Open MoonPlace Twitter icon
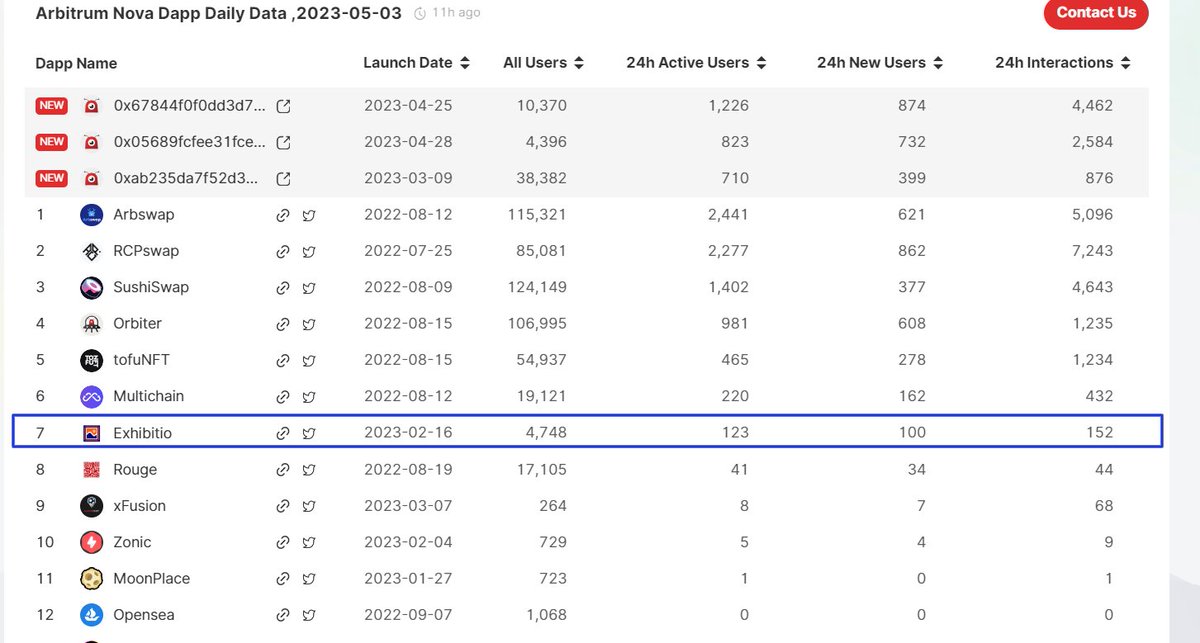The height and width of the screenshot is (643, 1200). (x=309, y=579)
